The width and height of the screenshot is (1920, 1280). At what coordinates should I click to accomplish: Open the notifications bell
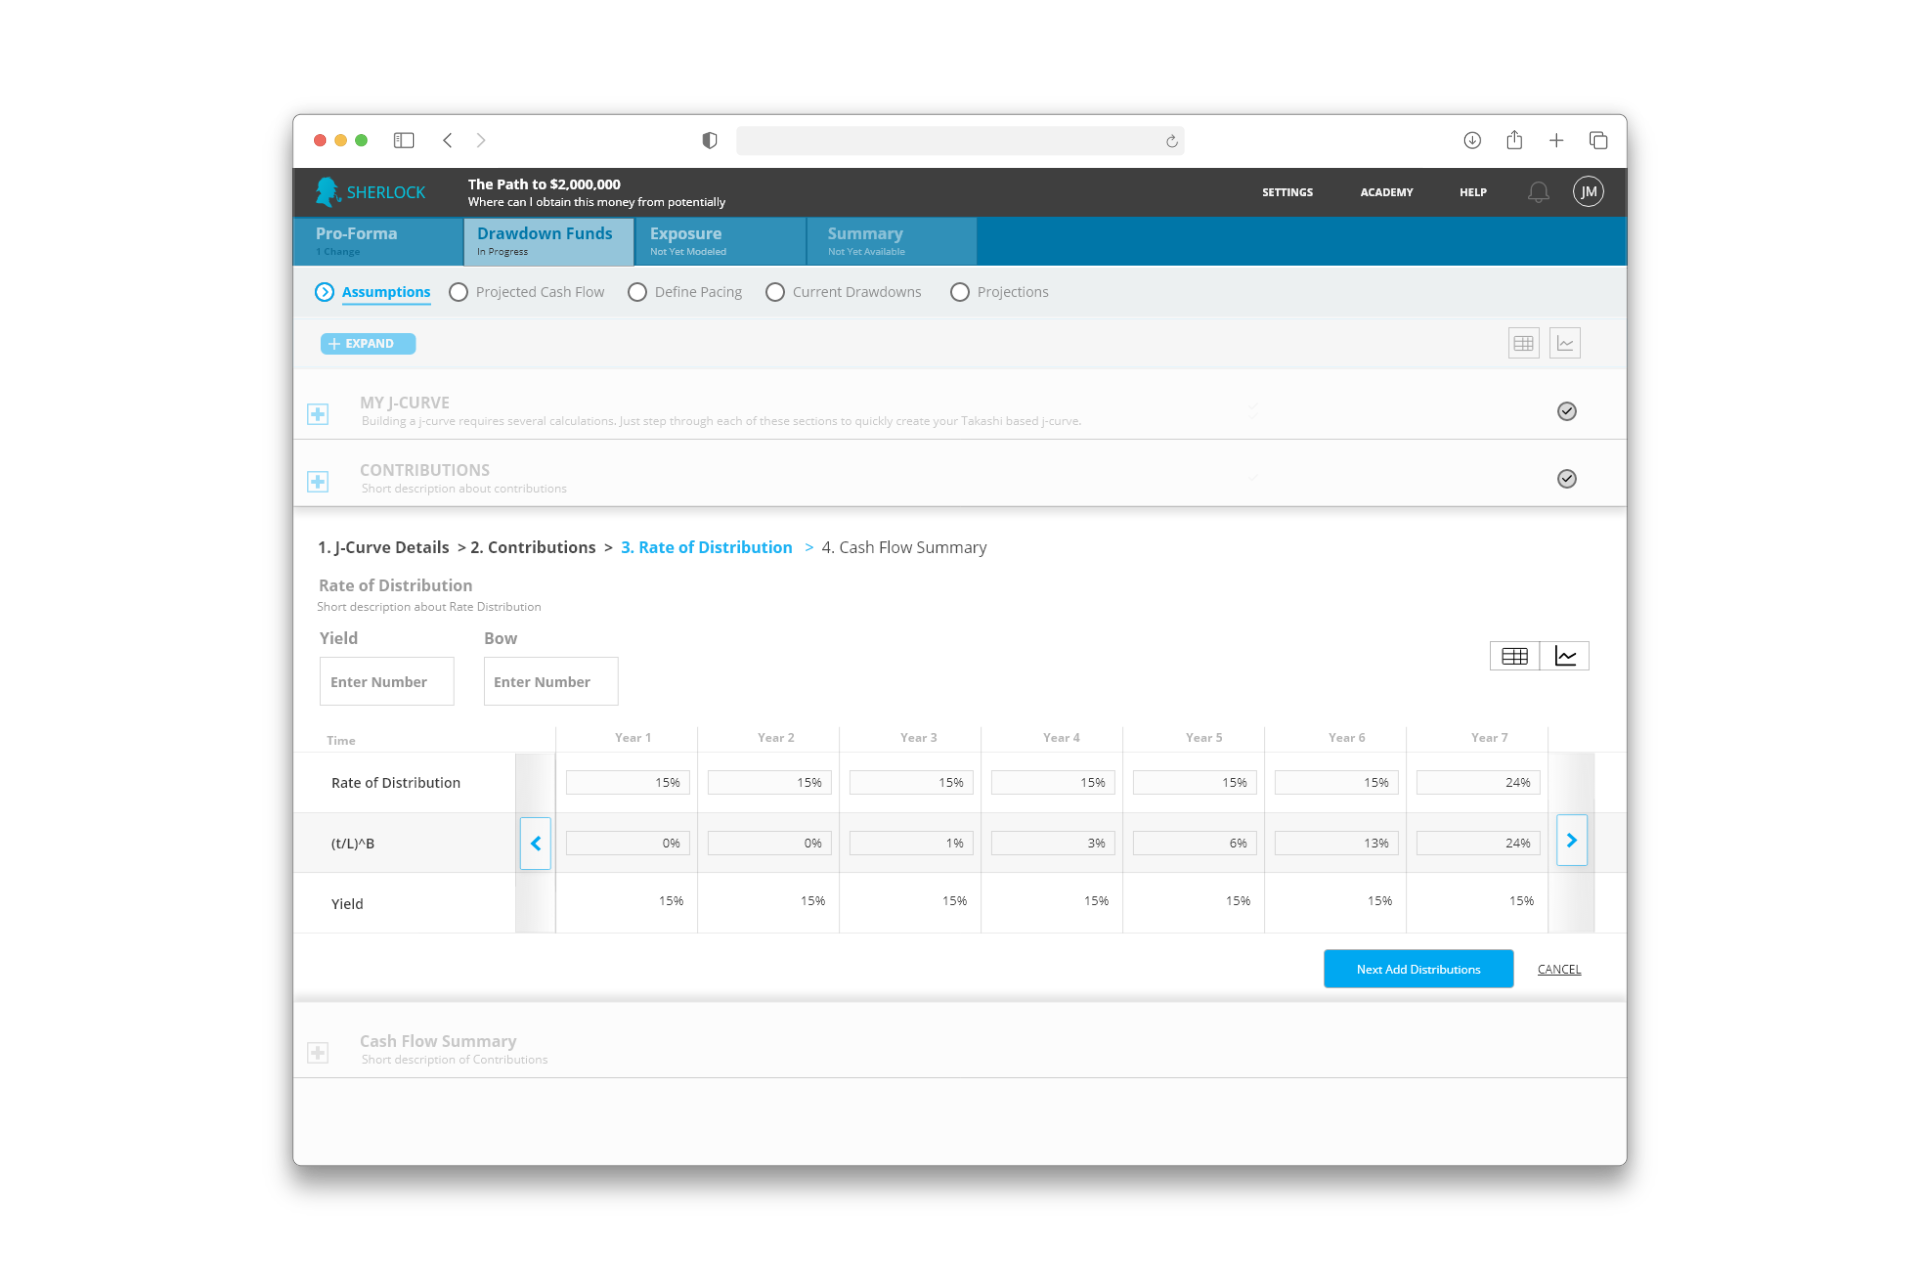click(1538, 191)
